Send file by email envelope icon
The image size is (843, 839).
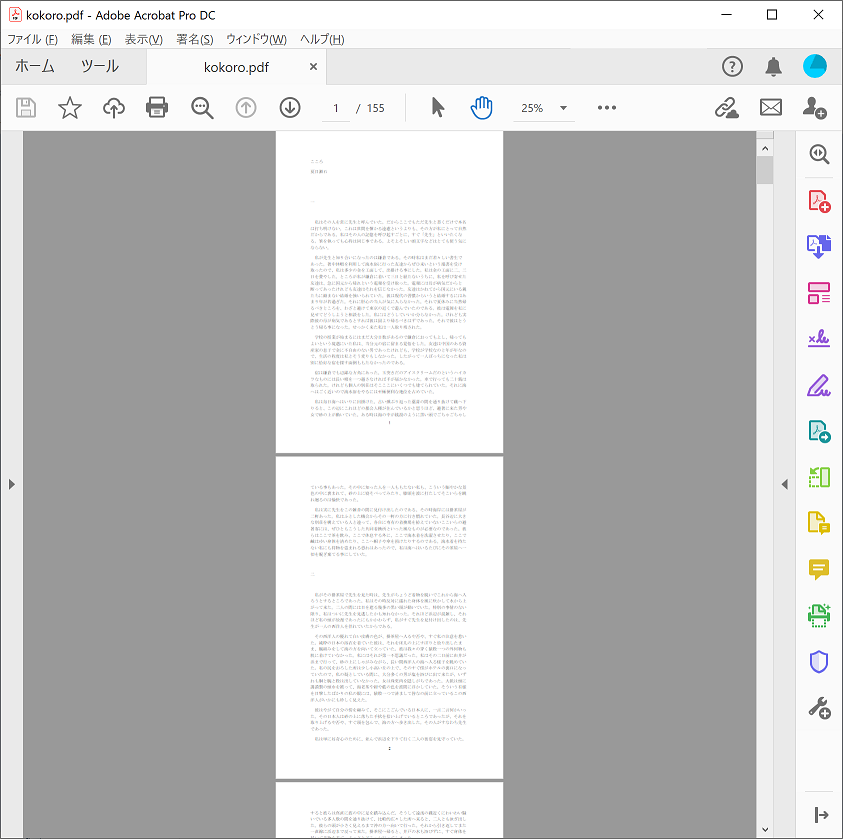(771, 107)
